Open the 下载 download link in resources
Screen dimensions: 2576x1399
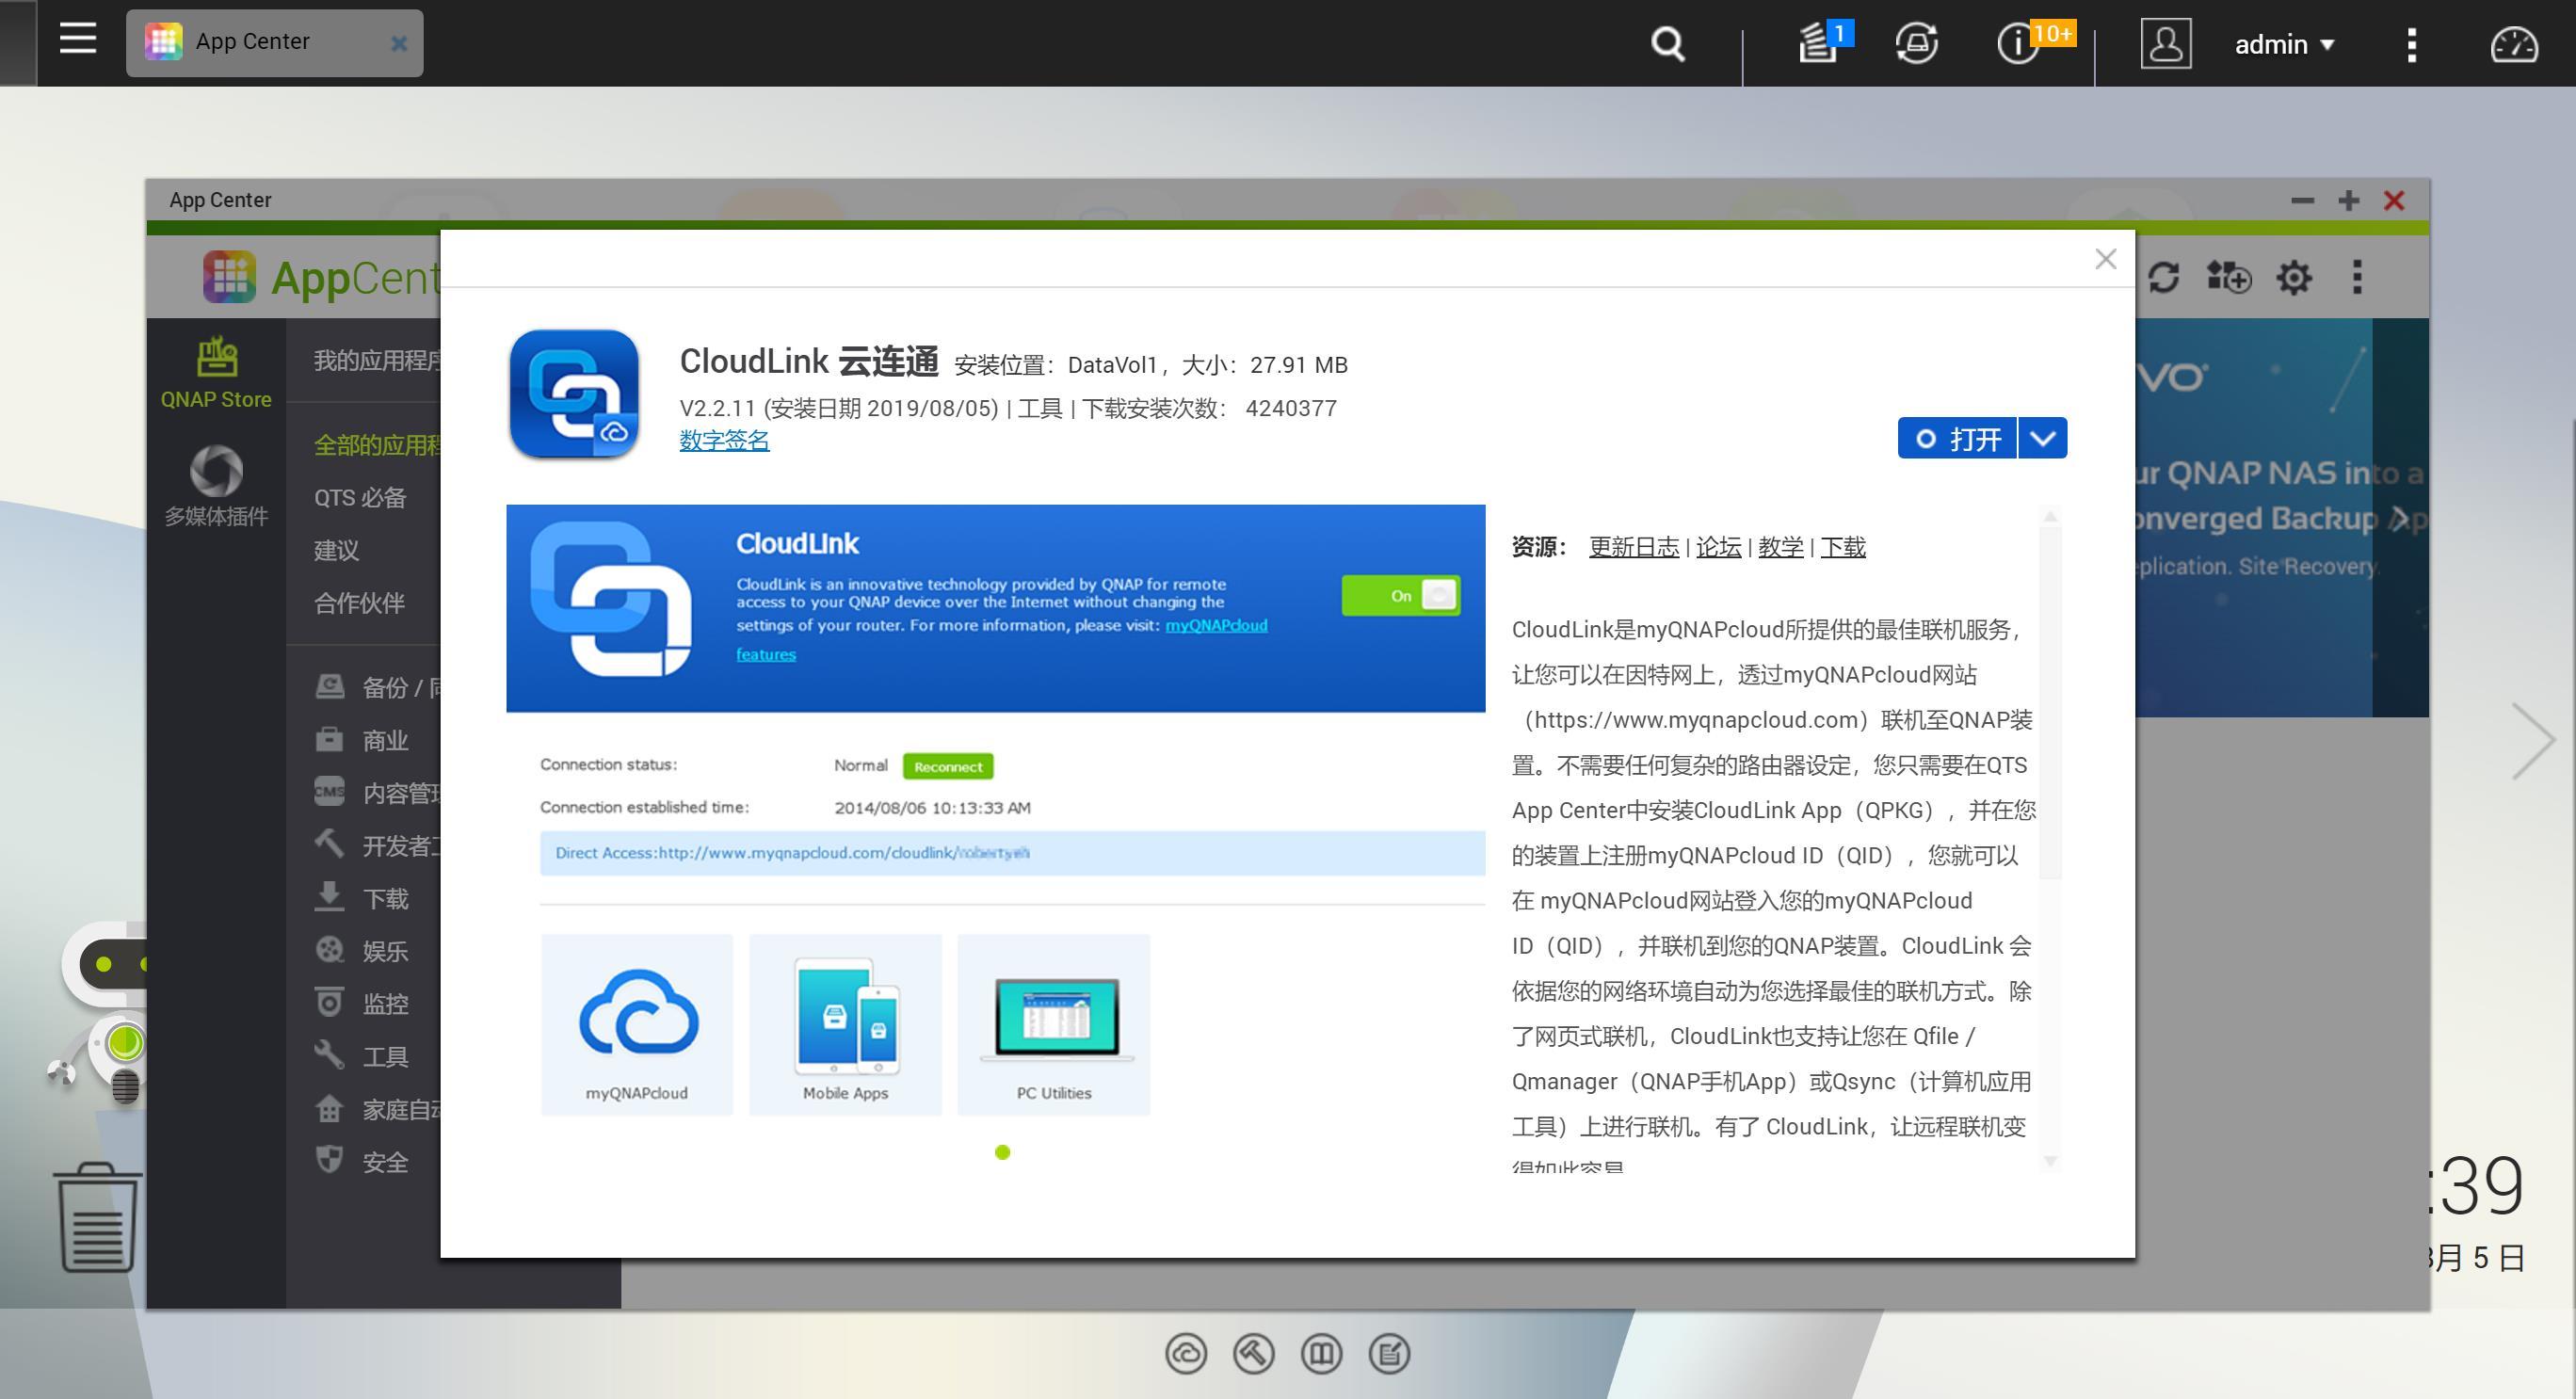click(x=1843, y=547)
